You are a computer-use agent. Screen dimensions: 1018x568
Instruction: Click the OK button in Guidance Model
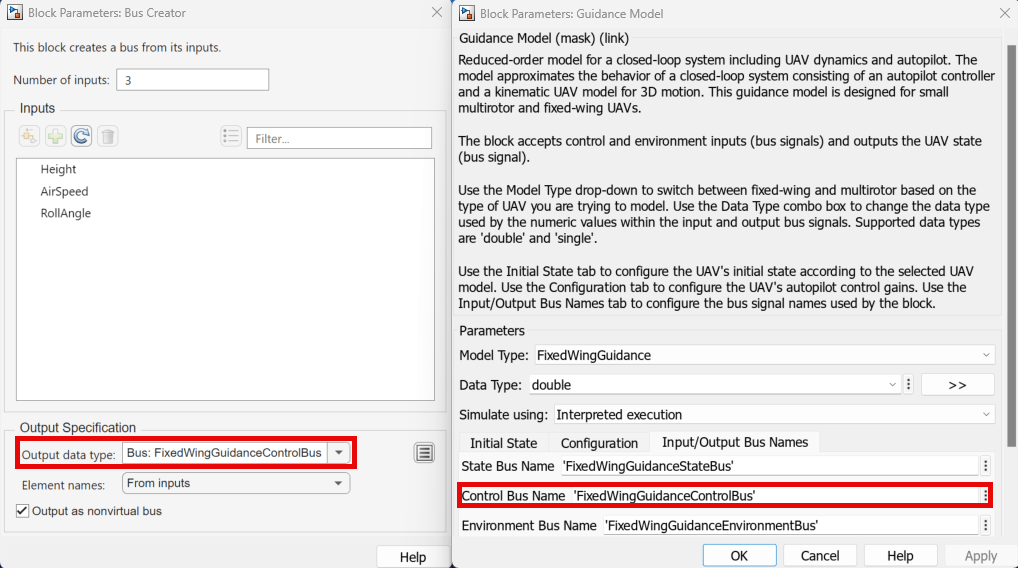tap(739, 556)
